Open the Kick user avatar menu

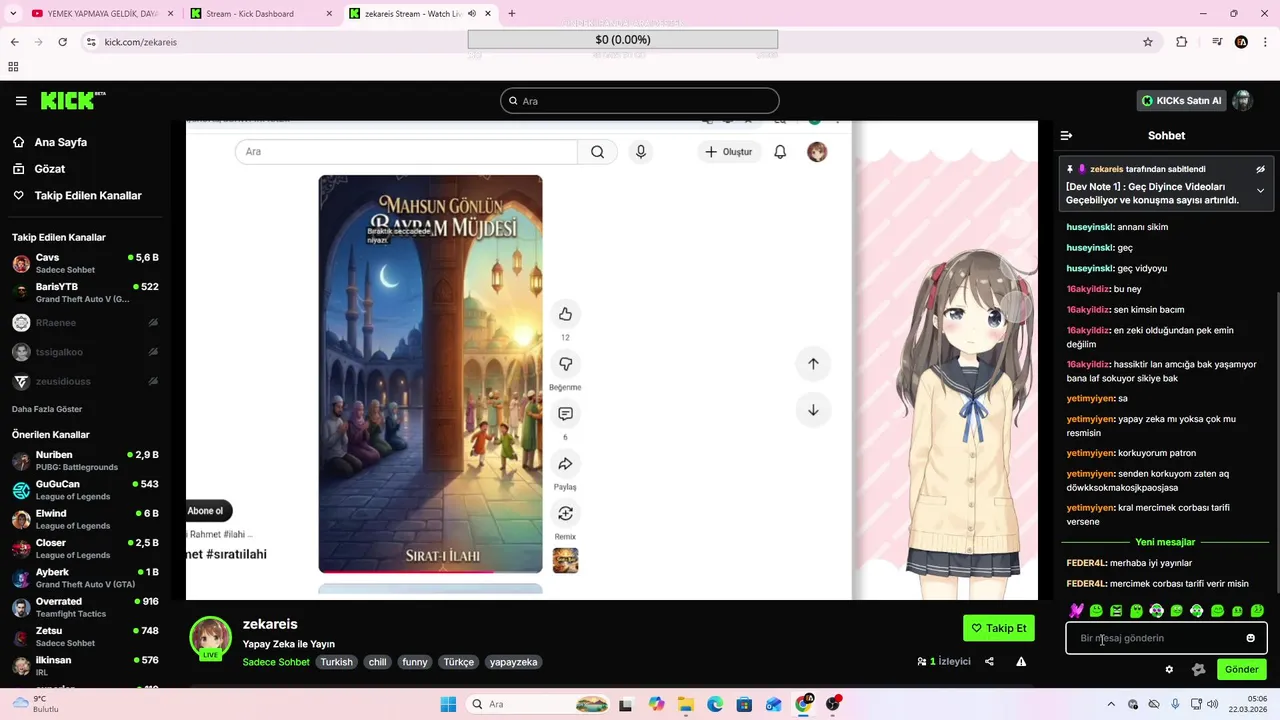[1242, 101]
